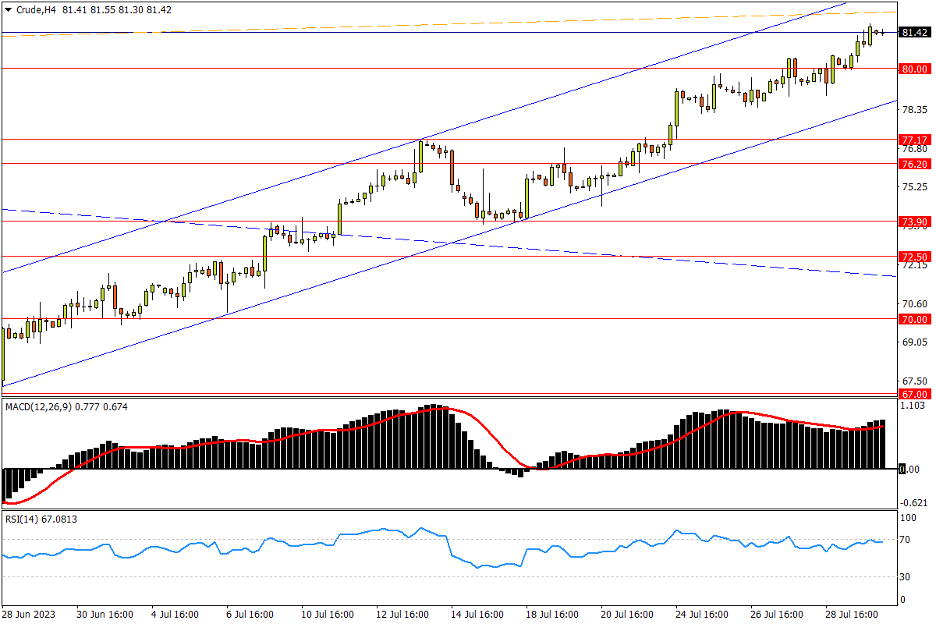Click the red 76.20 price level tag
Image resolution: width=936 pixels, height=624 pixels.
pos(914,163)
